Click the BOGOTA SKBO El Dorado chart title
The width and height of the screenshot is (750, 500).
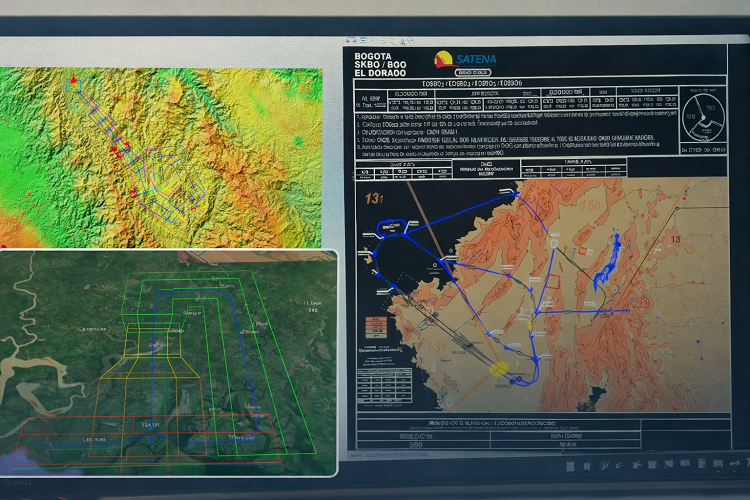click(x=380, y=64)
